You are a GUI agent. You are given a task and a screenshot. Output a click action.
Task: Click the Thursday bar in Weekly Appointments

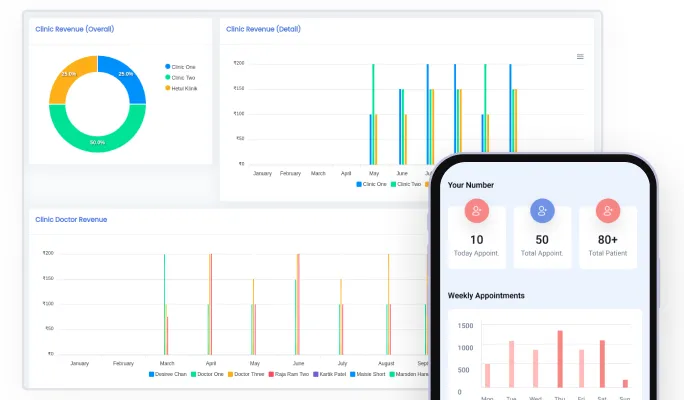(560, 359)
